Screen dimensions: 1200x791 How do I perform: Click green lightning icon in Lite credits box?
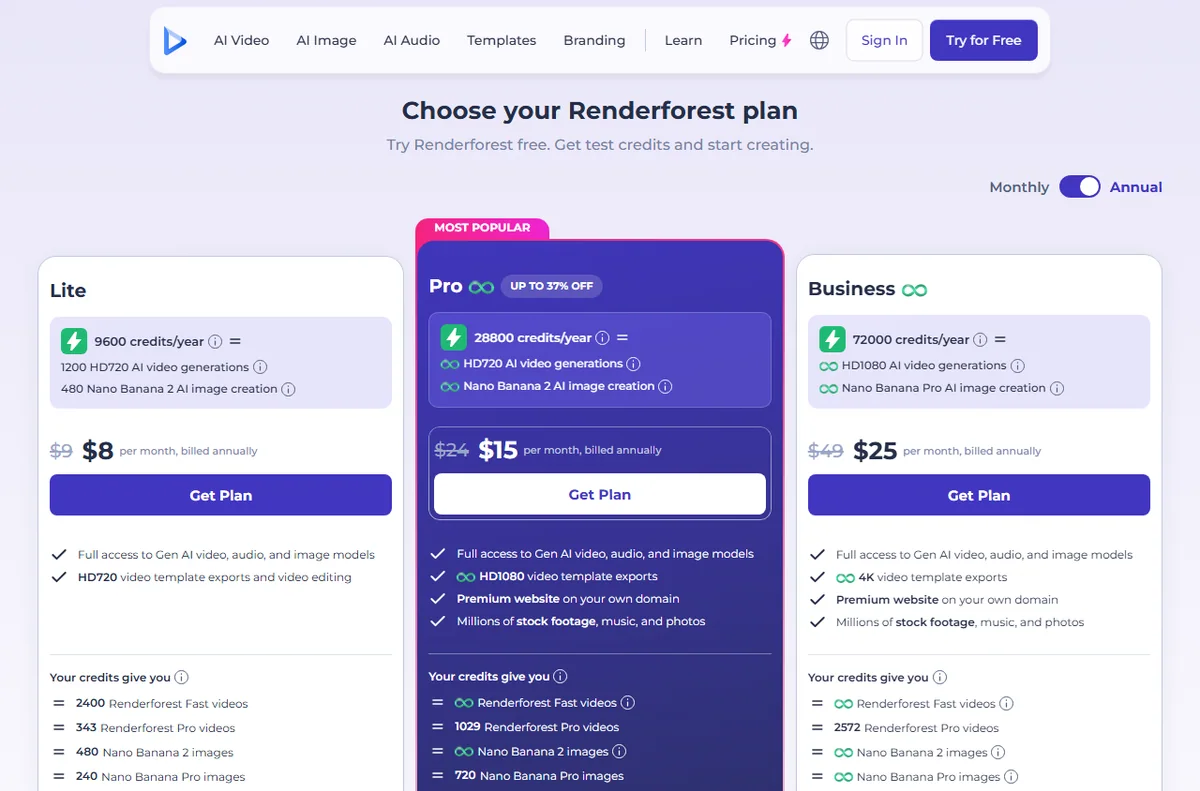(x=73, y=341)
